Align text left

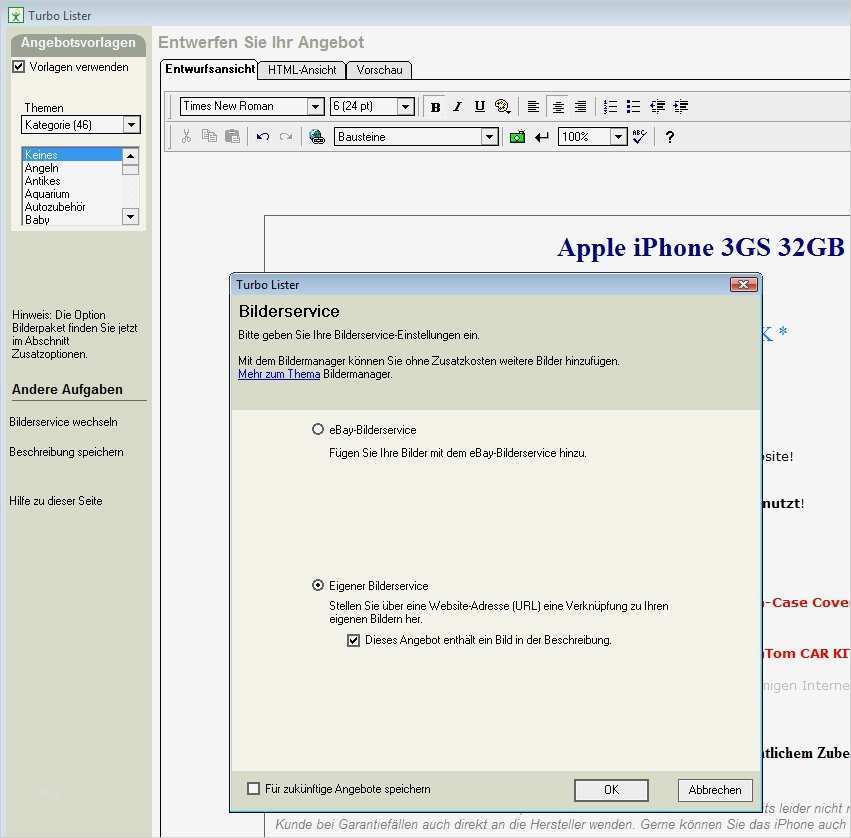(534, 107)
